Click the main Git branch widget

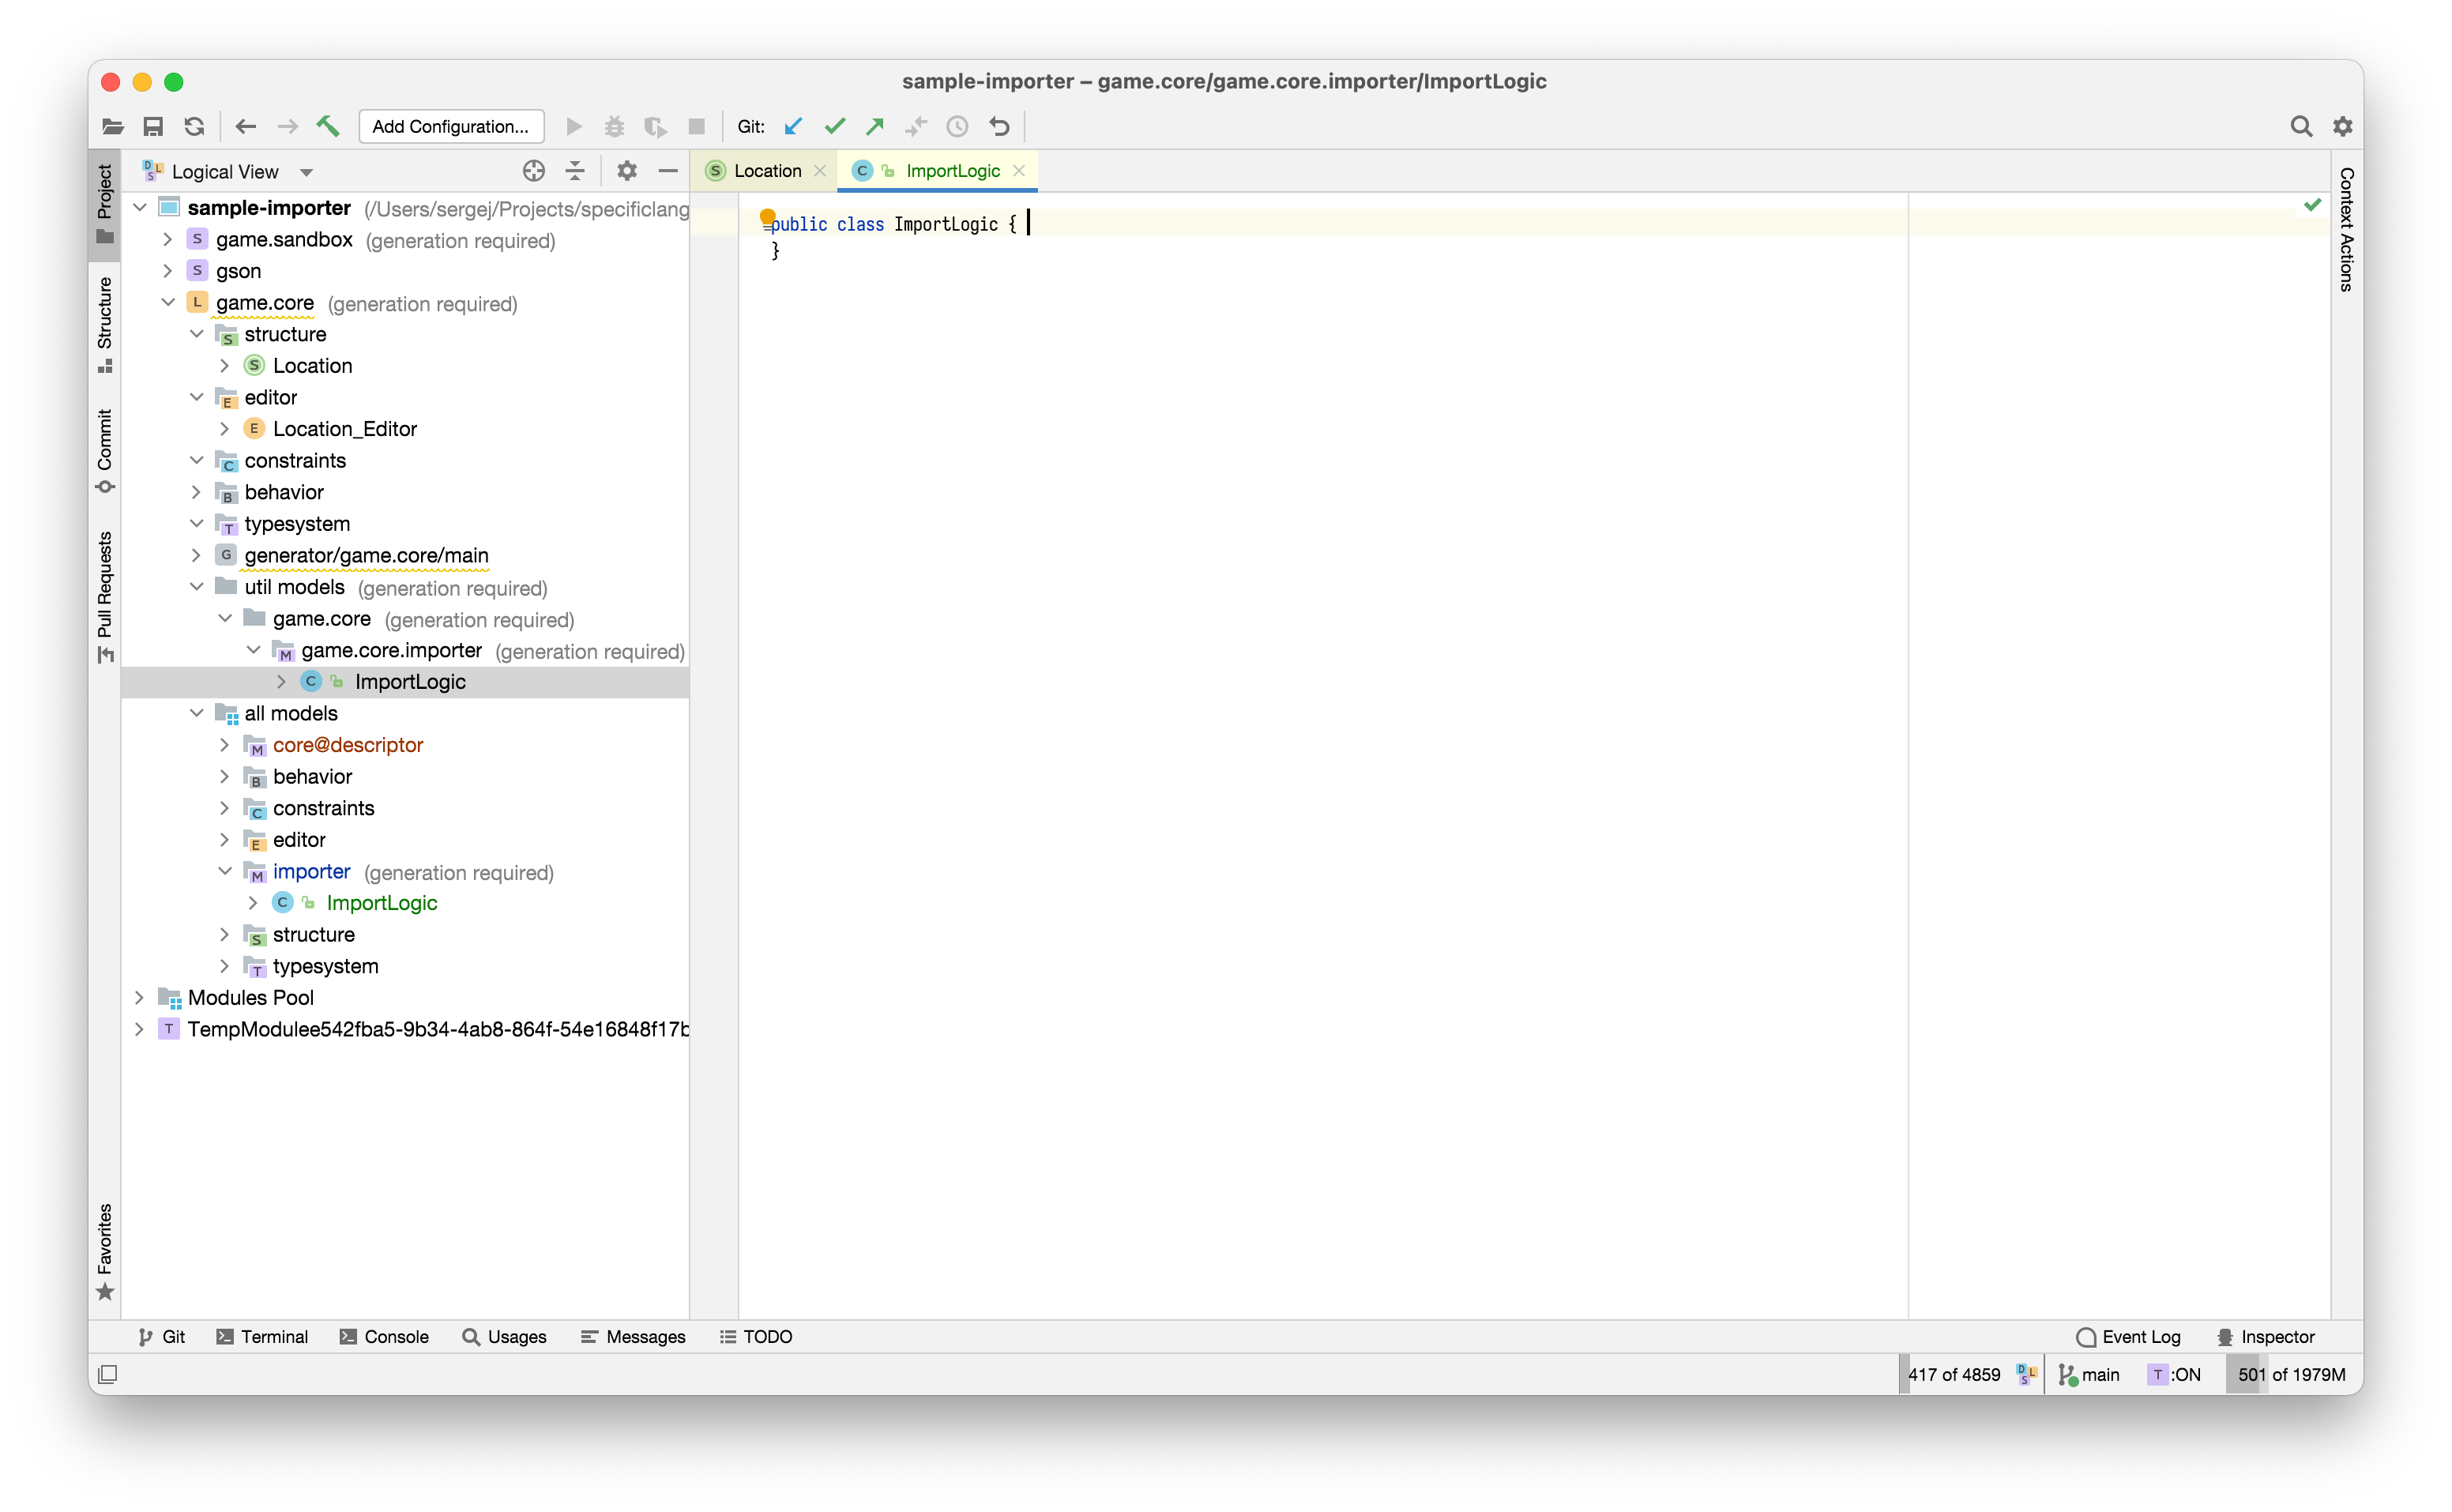coord(2089,1374)
